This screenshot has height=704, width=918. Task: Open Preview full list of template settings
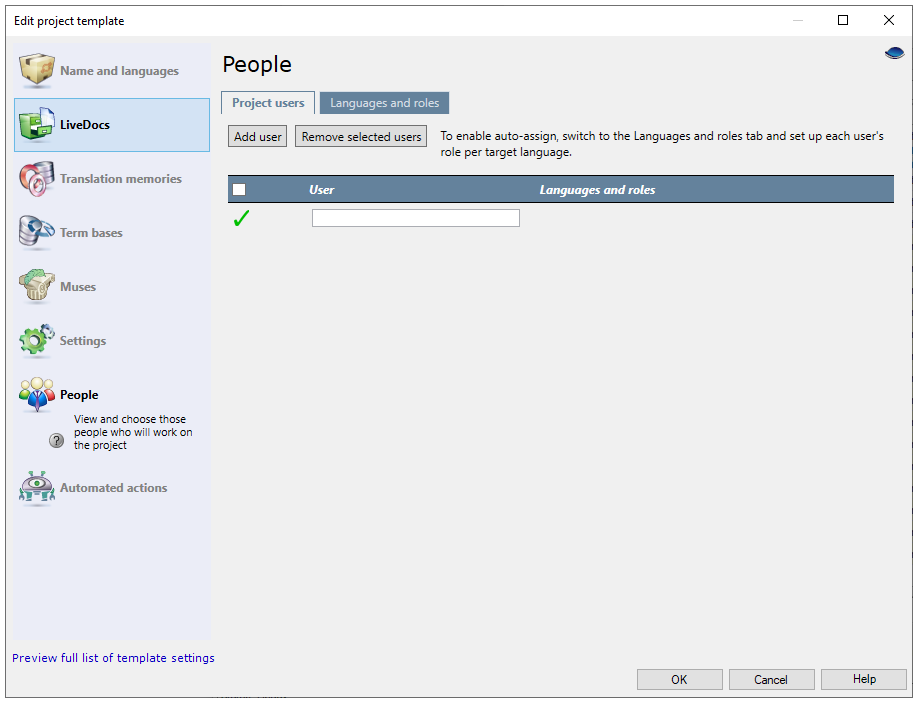pos(113,658)
